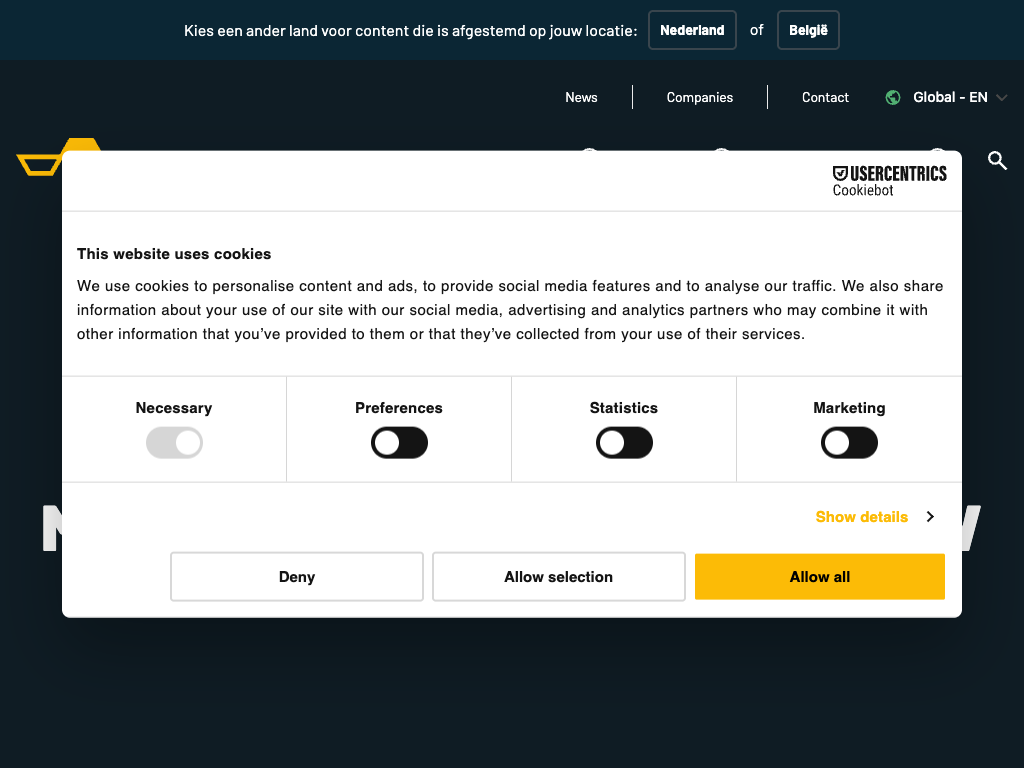The height and width of the screenshot is (768, 1024).
Task: Click the Necessary cookies toggle
Action: pos(174,443)
